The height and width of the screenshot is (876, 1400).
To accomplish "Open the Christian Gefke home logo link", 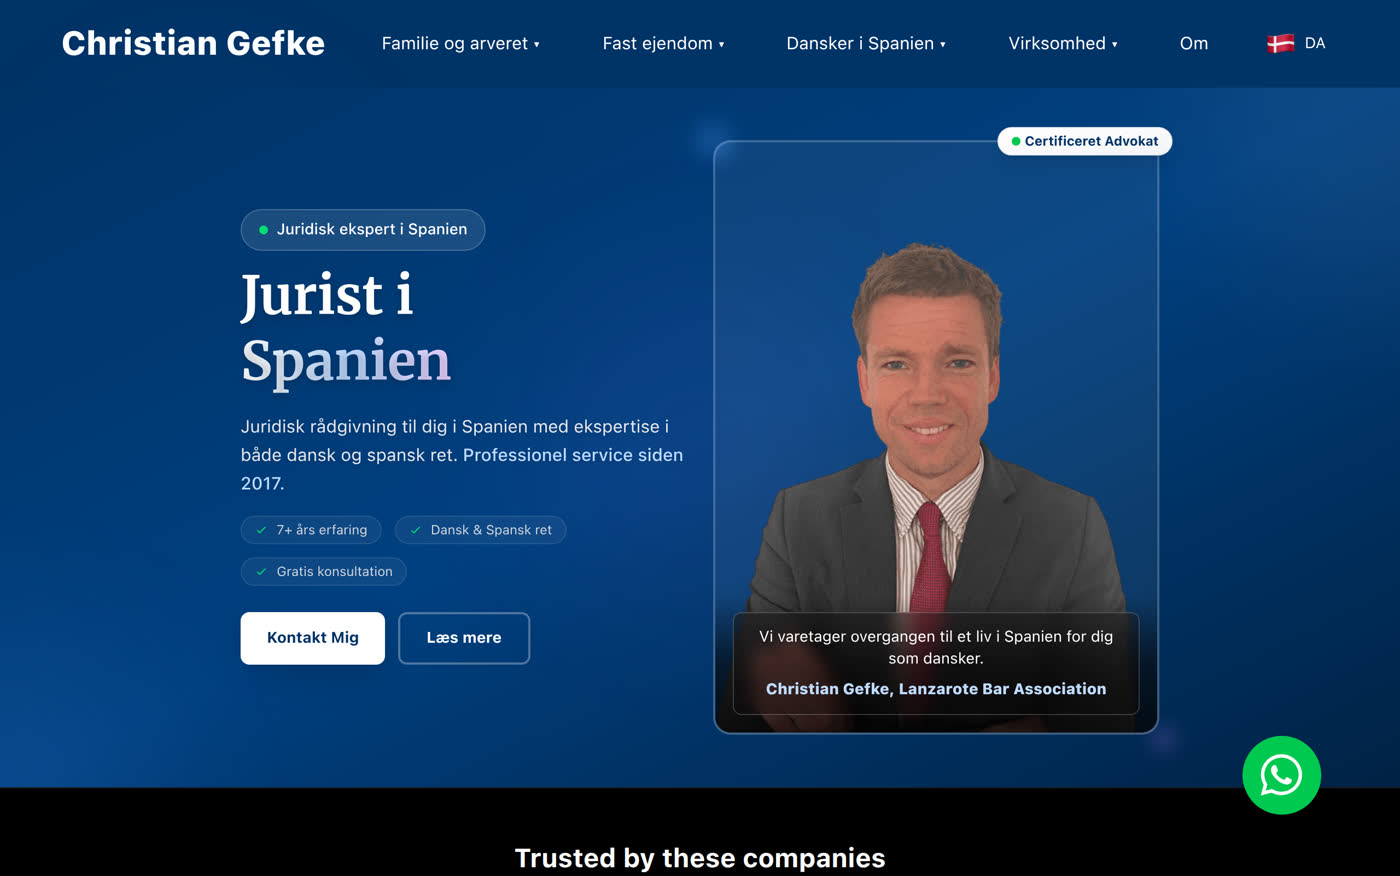I will pyautogui.click(x=193, y=43).
